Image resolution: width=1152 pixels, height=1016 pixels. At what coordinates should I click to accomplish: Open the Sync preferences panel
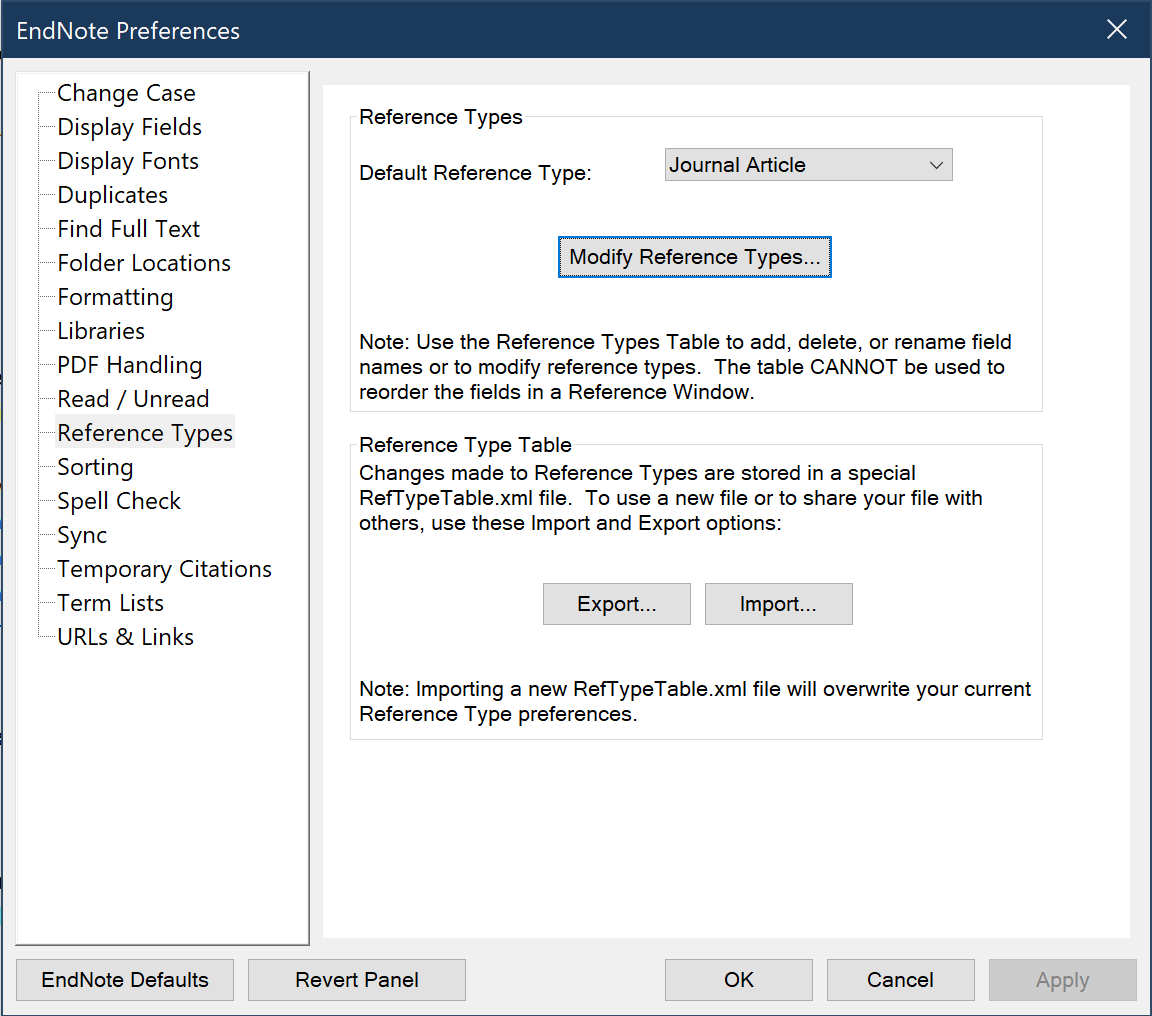82,535
